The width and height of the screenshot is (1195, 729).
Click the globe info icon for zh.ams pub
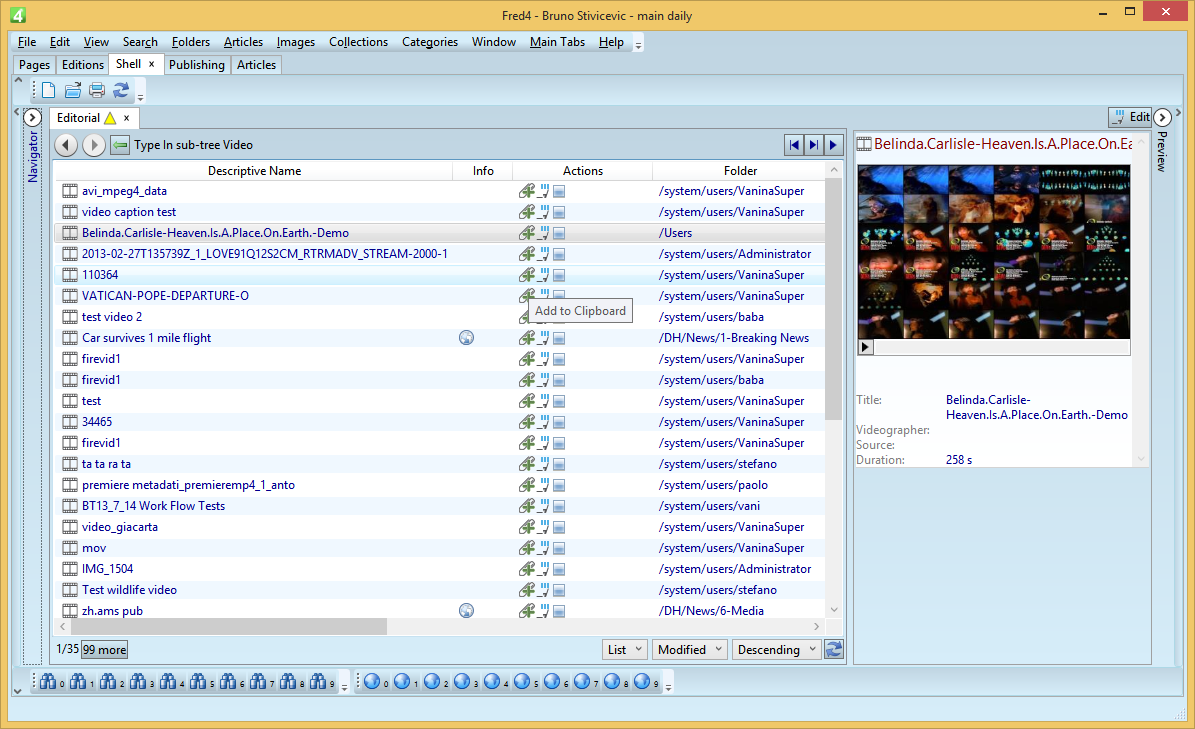(466, 610)
